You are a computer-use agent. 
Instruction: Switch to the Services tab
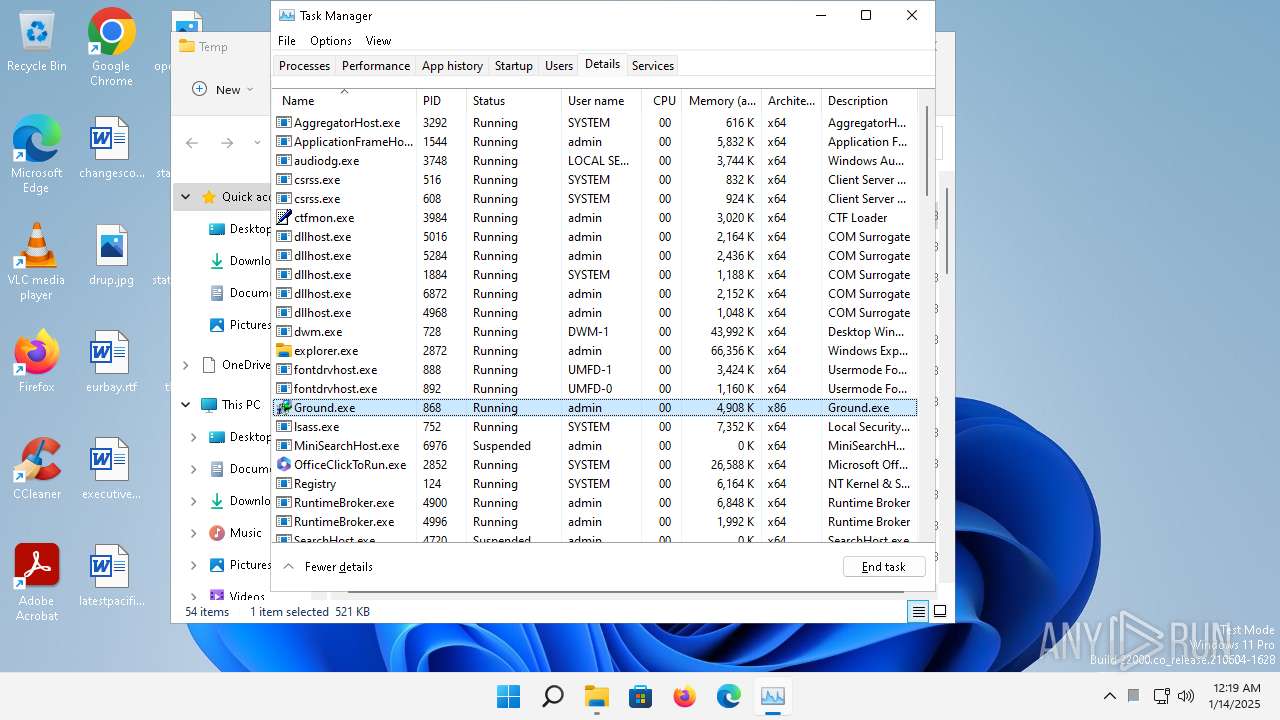pyautogui.click(x=653, y=66)
